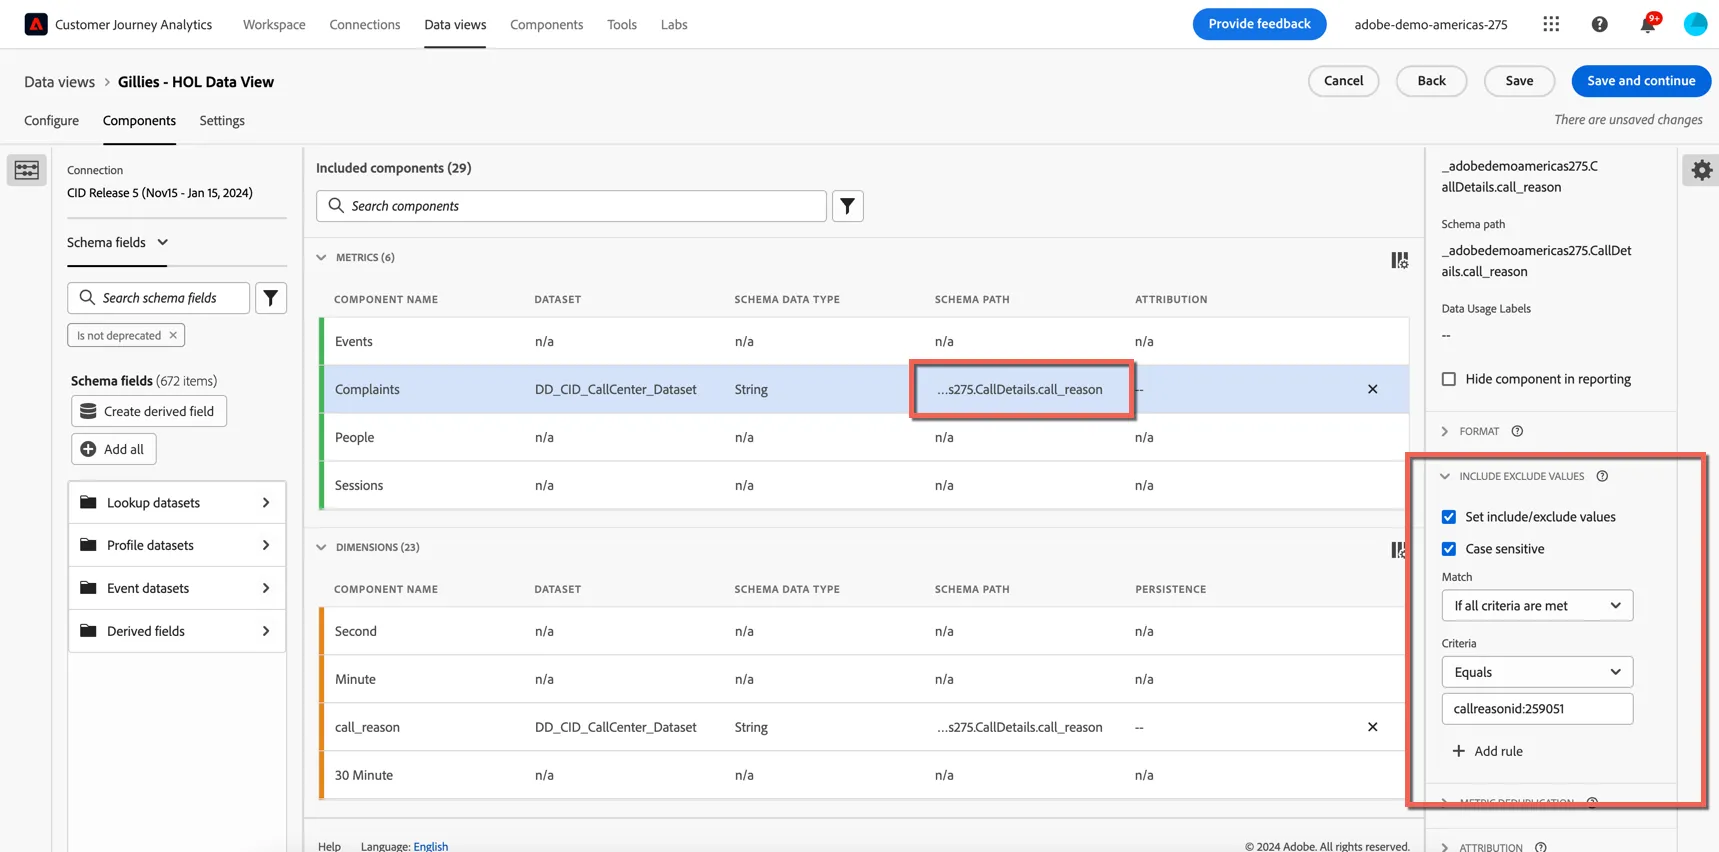Click the Adobe logo icon
This screenshot has width=1719, height=852.
(36, 24)
